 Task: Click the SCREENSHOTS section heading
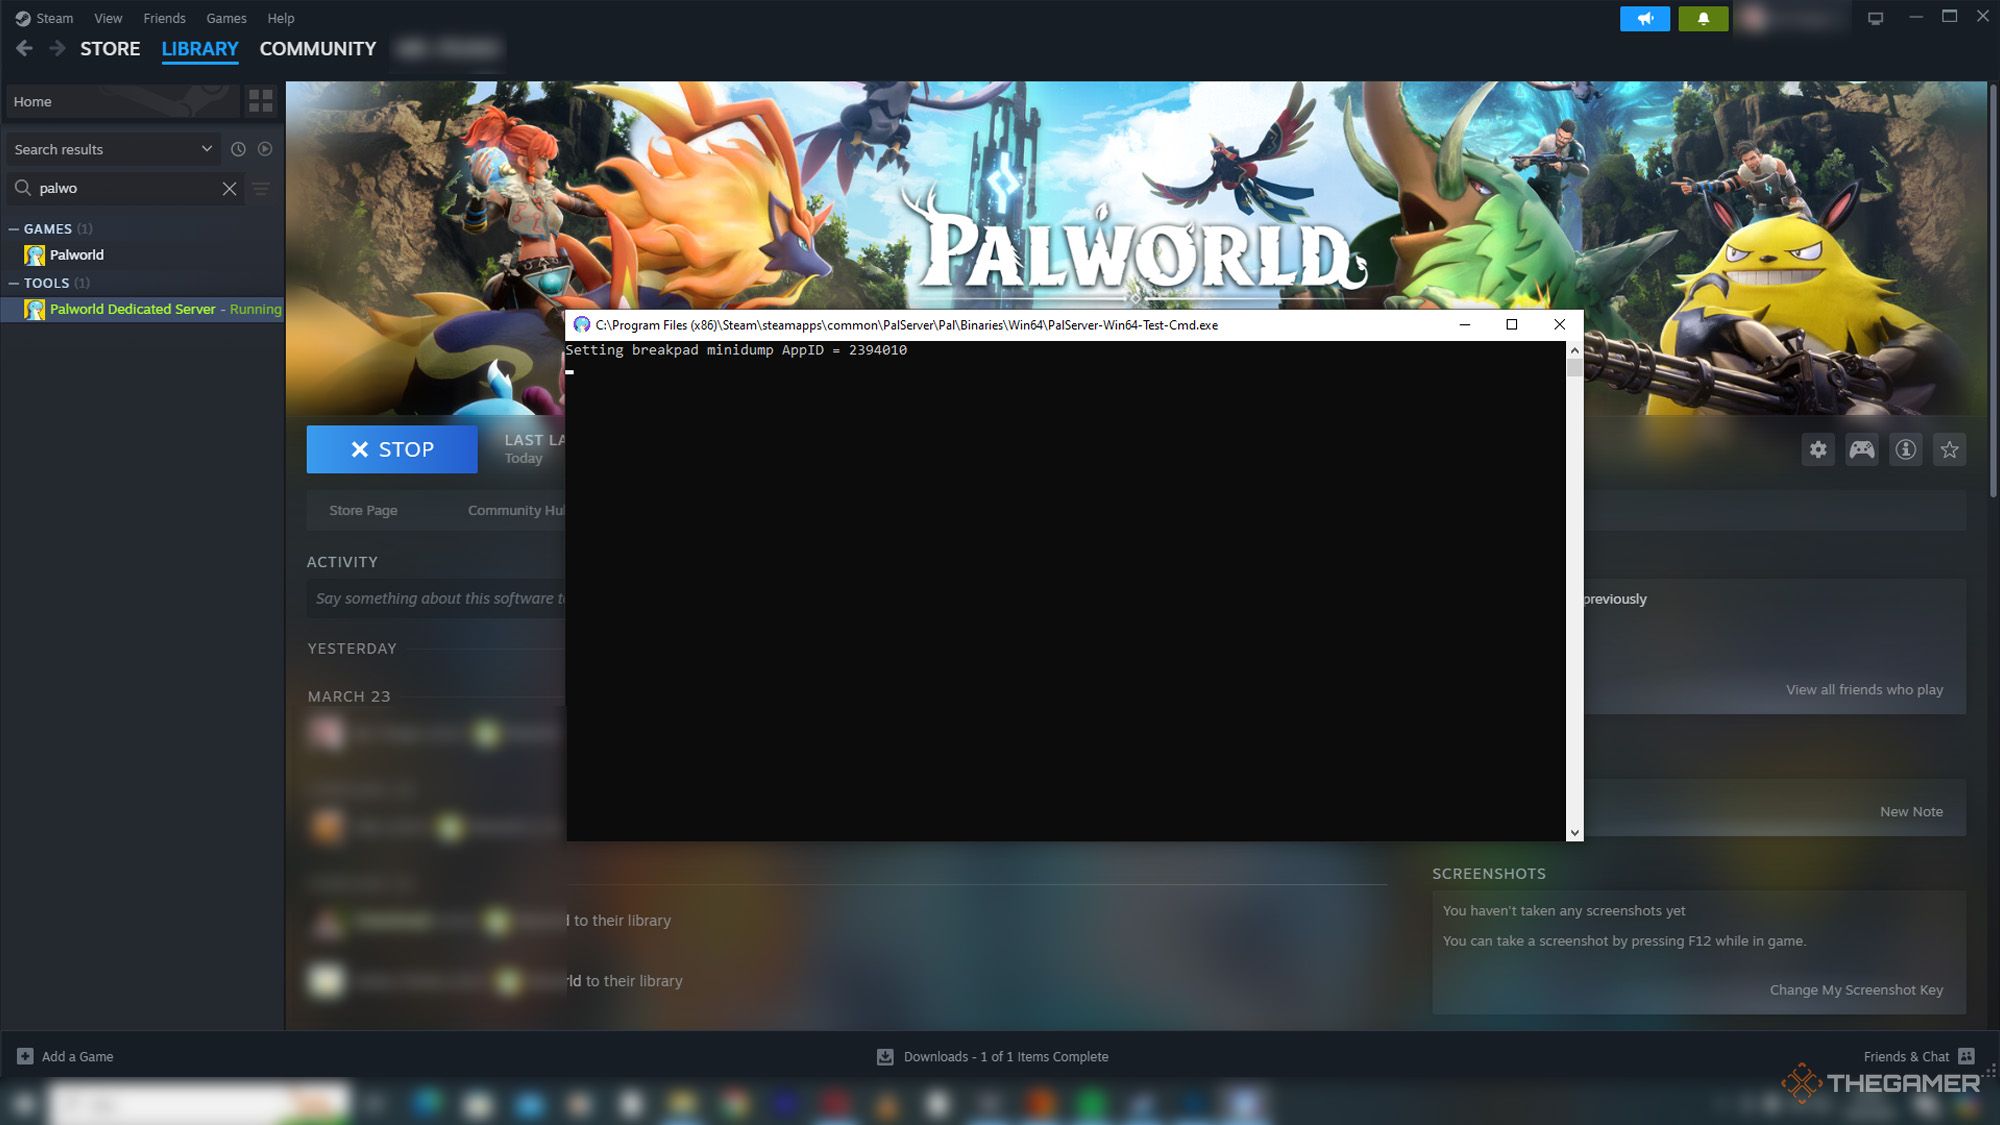point(1489,873)
